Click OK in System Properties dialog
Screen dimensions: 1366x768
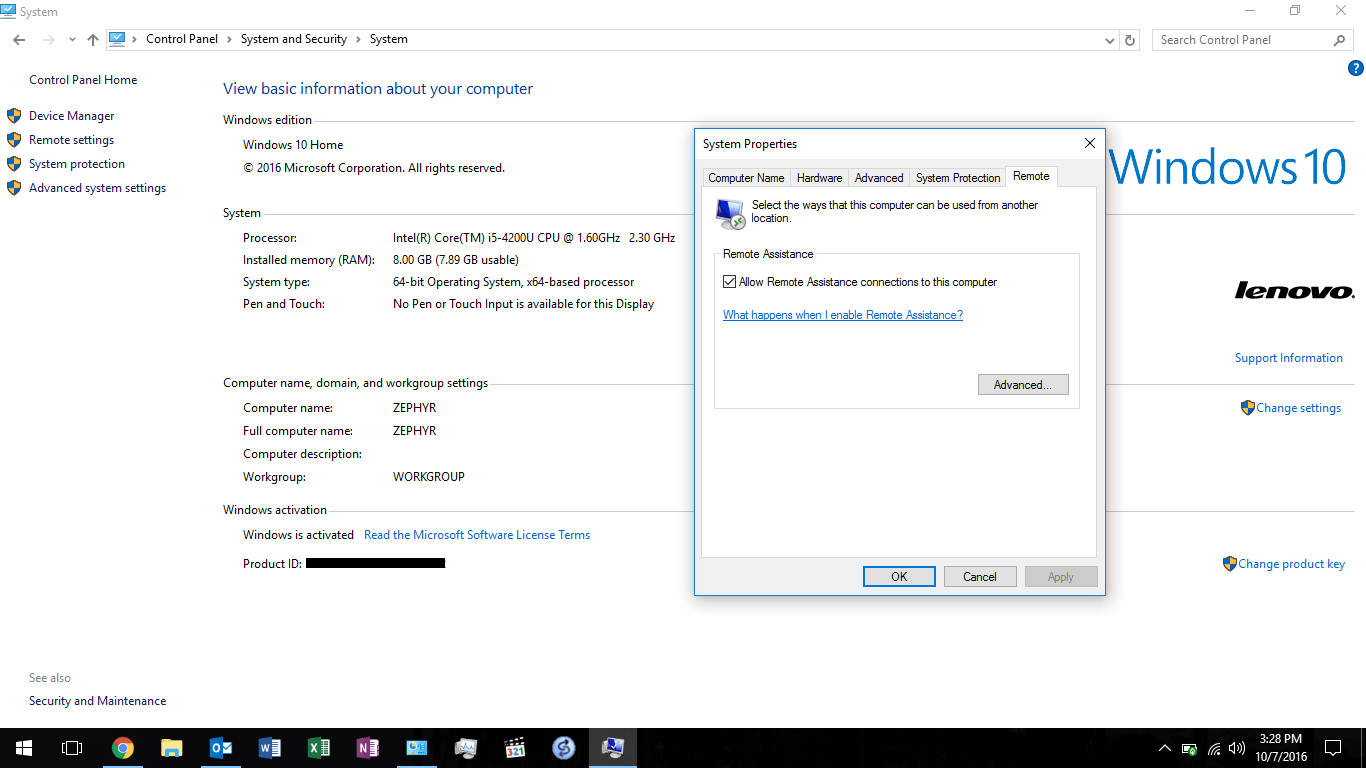tap(899, 577)
